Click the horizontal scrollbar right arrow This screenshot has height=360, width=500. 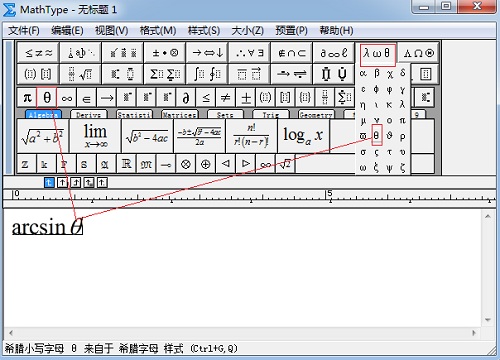click(474, 333)
